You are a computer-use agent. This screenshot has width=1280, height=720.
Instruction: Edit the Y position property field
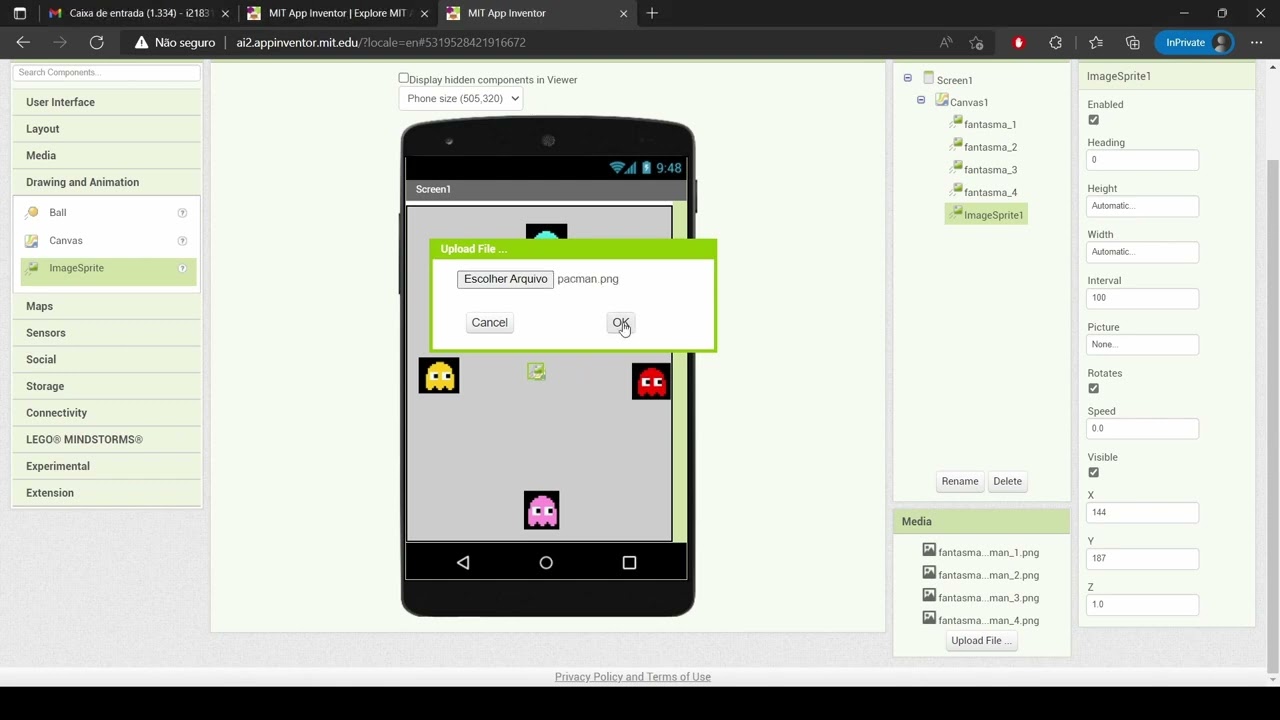click(1143, 558)
